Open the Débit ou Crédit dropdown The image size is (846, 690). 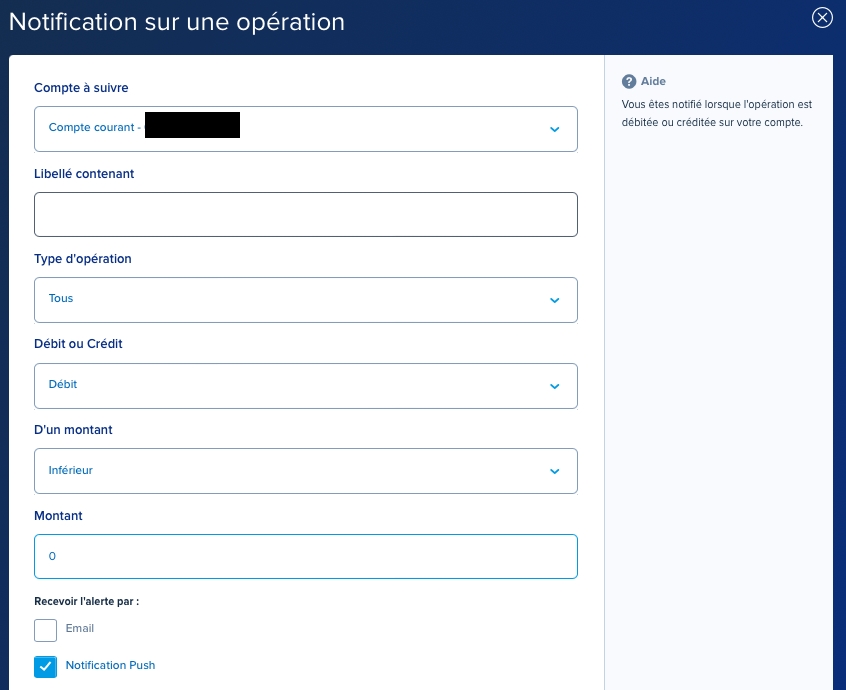[306, 386]
